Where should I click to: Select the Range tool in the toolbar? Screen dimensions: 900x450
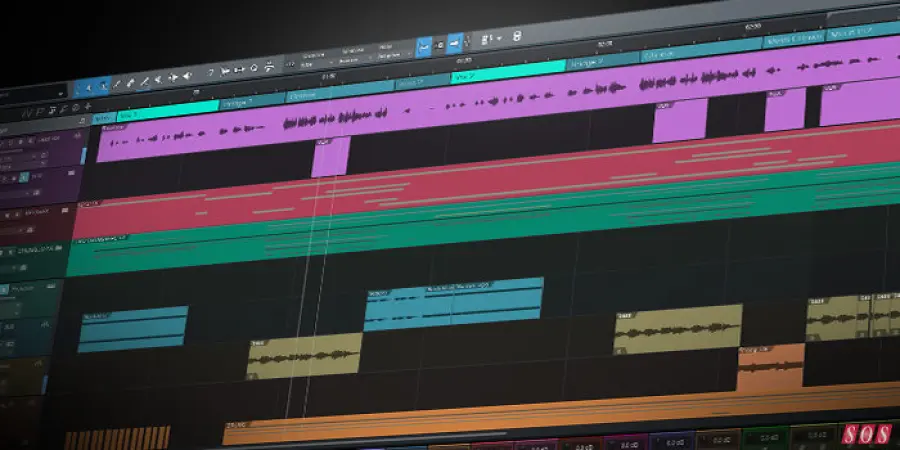102,87
